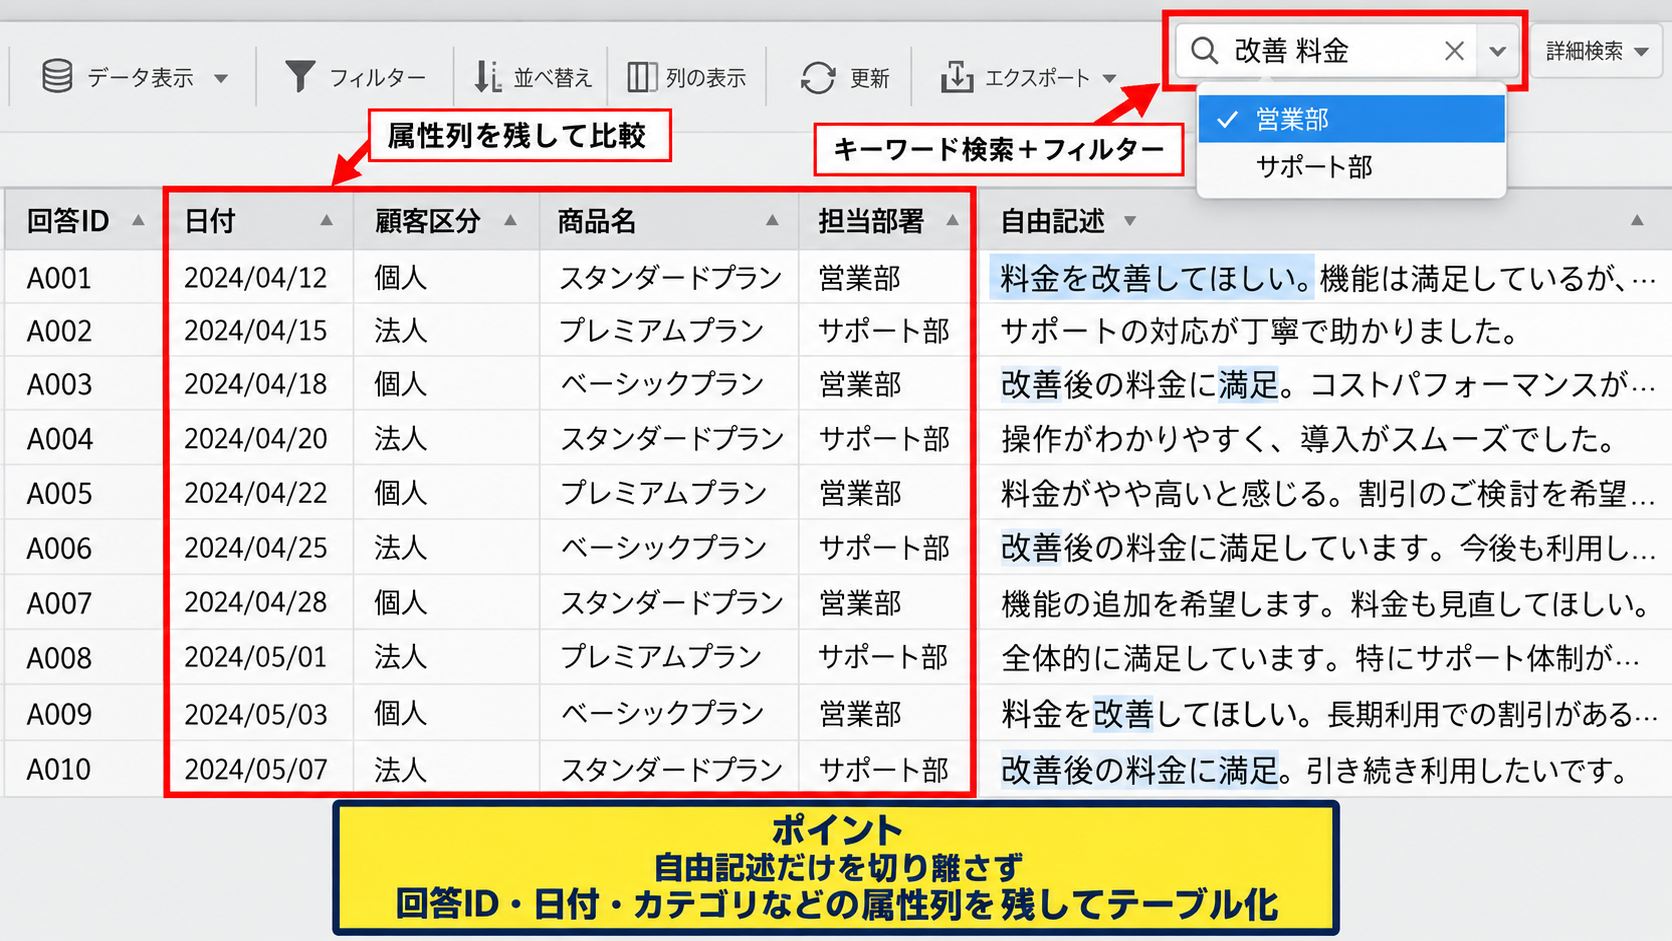
Task: Click the 更新 button label
Action: coord(869,78)
